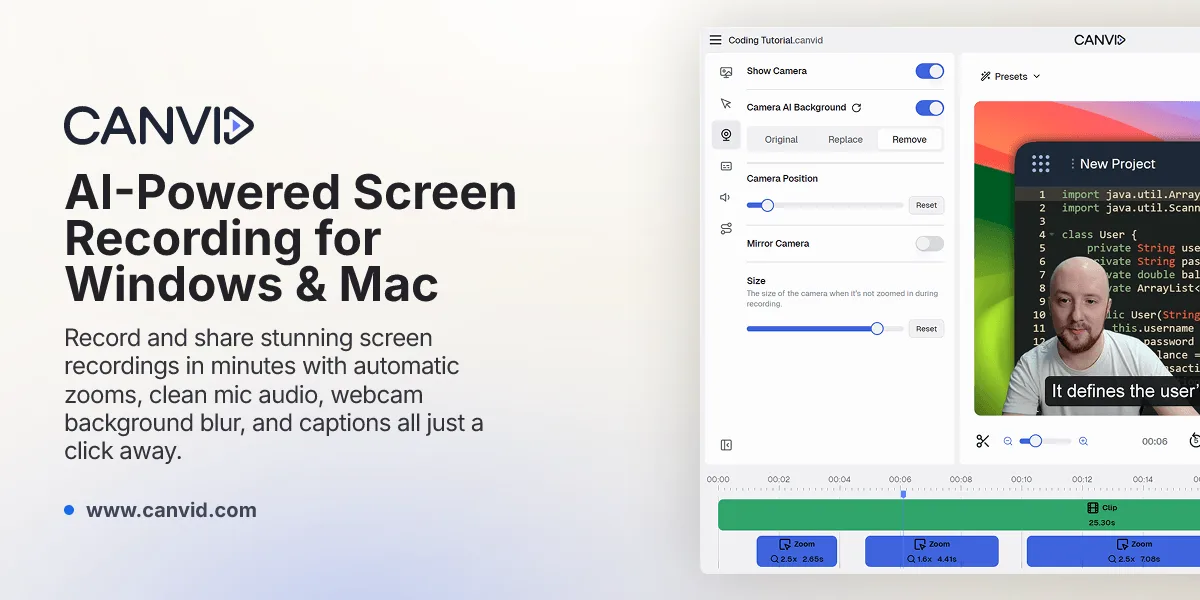Viewport: 1200px width, 600px height.
Task: Open the three-dot menu before New Project
Action: [x=1072, y=164]
